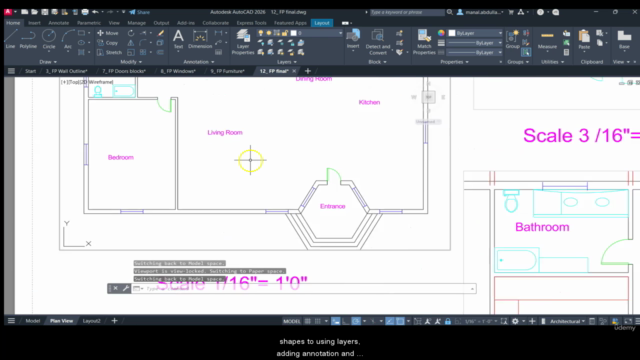Screen dimensions: 640x360
Task: Open the Parametric ribbon tab
Action: 89,23
